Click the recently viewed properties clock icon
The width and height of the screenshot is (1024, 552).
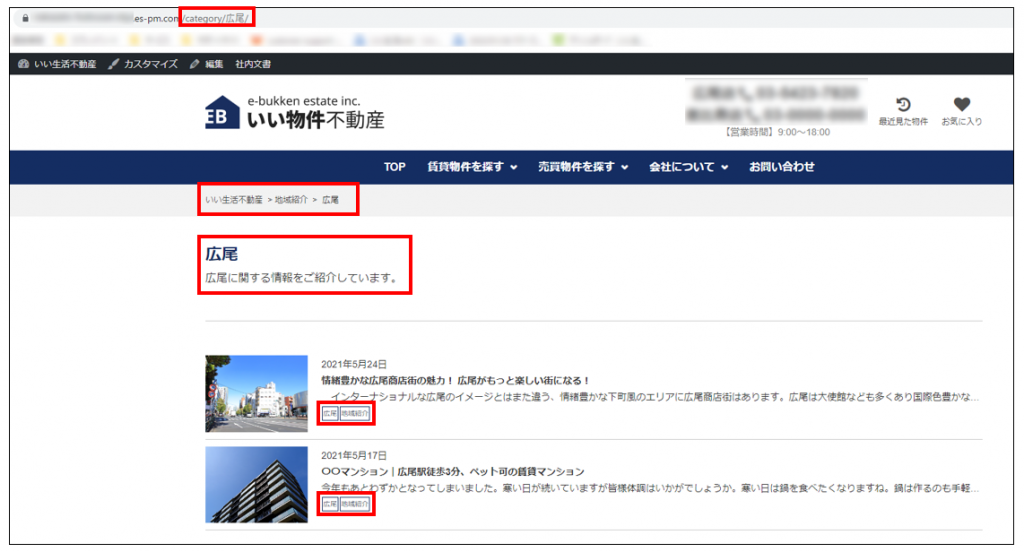tap(902, 105)
